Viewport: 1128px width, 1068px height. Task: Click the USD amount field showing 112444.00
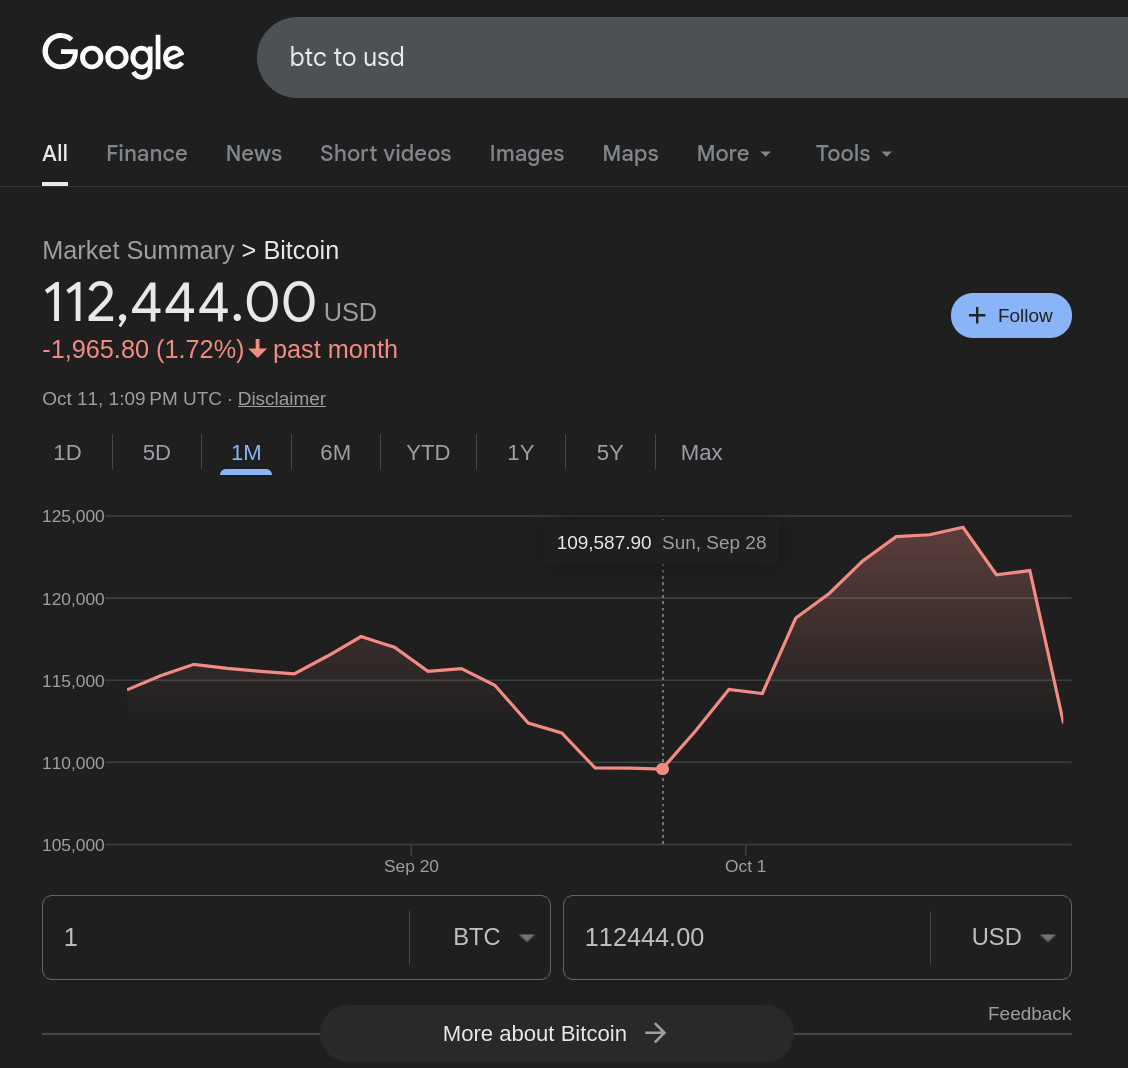pyautogui.click(x=747, y=937)
